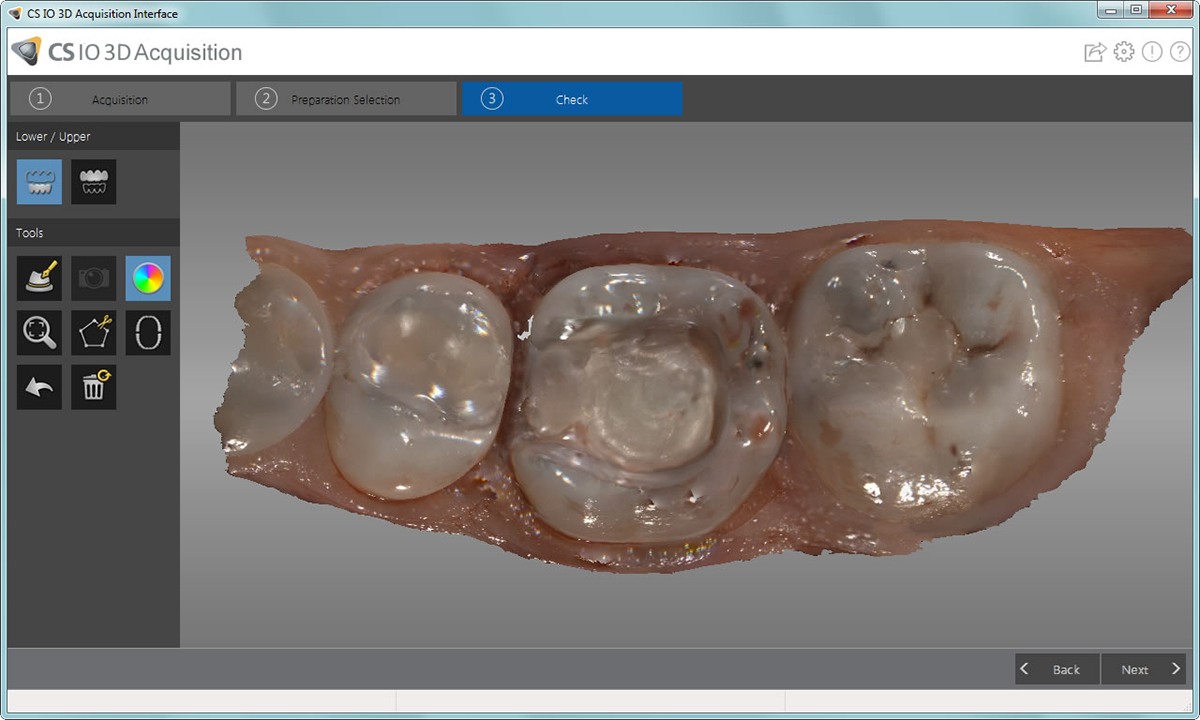
Task: Click the Back button
Action: tap(1056, 669)
